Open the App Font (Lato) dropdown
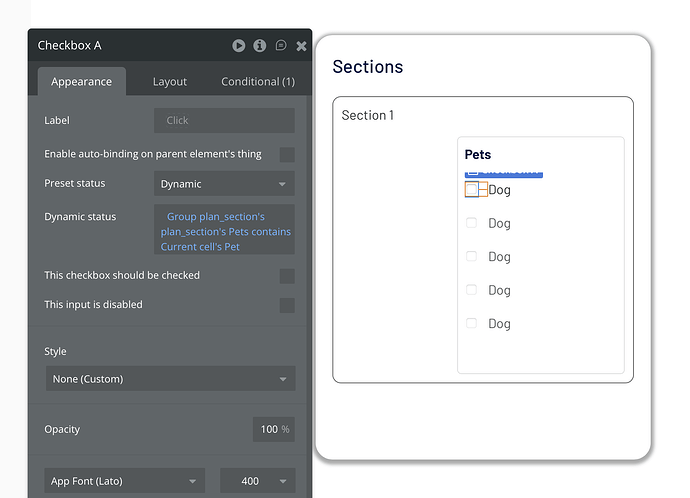 click(124, 481)
